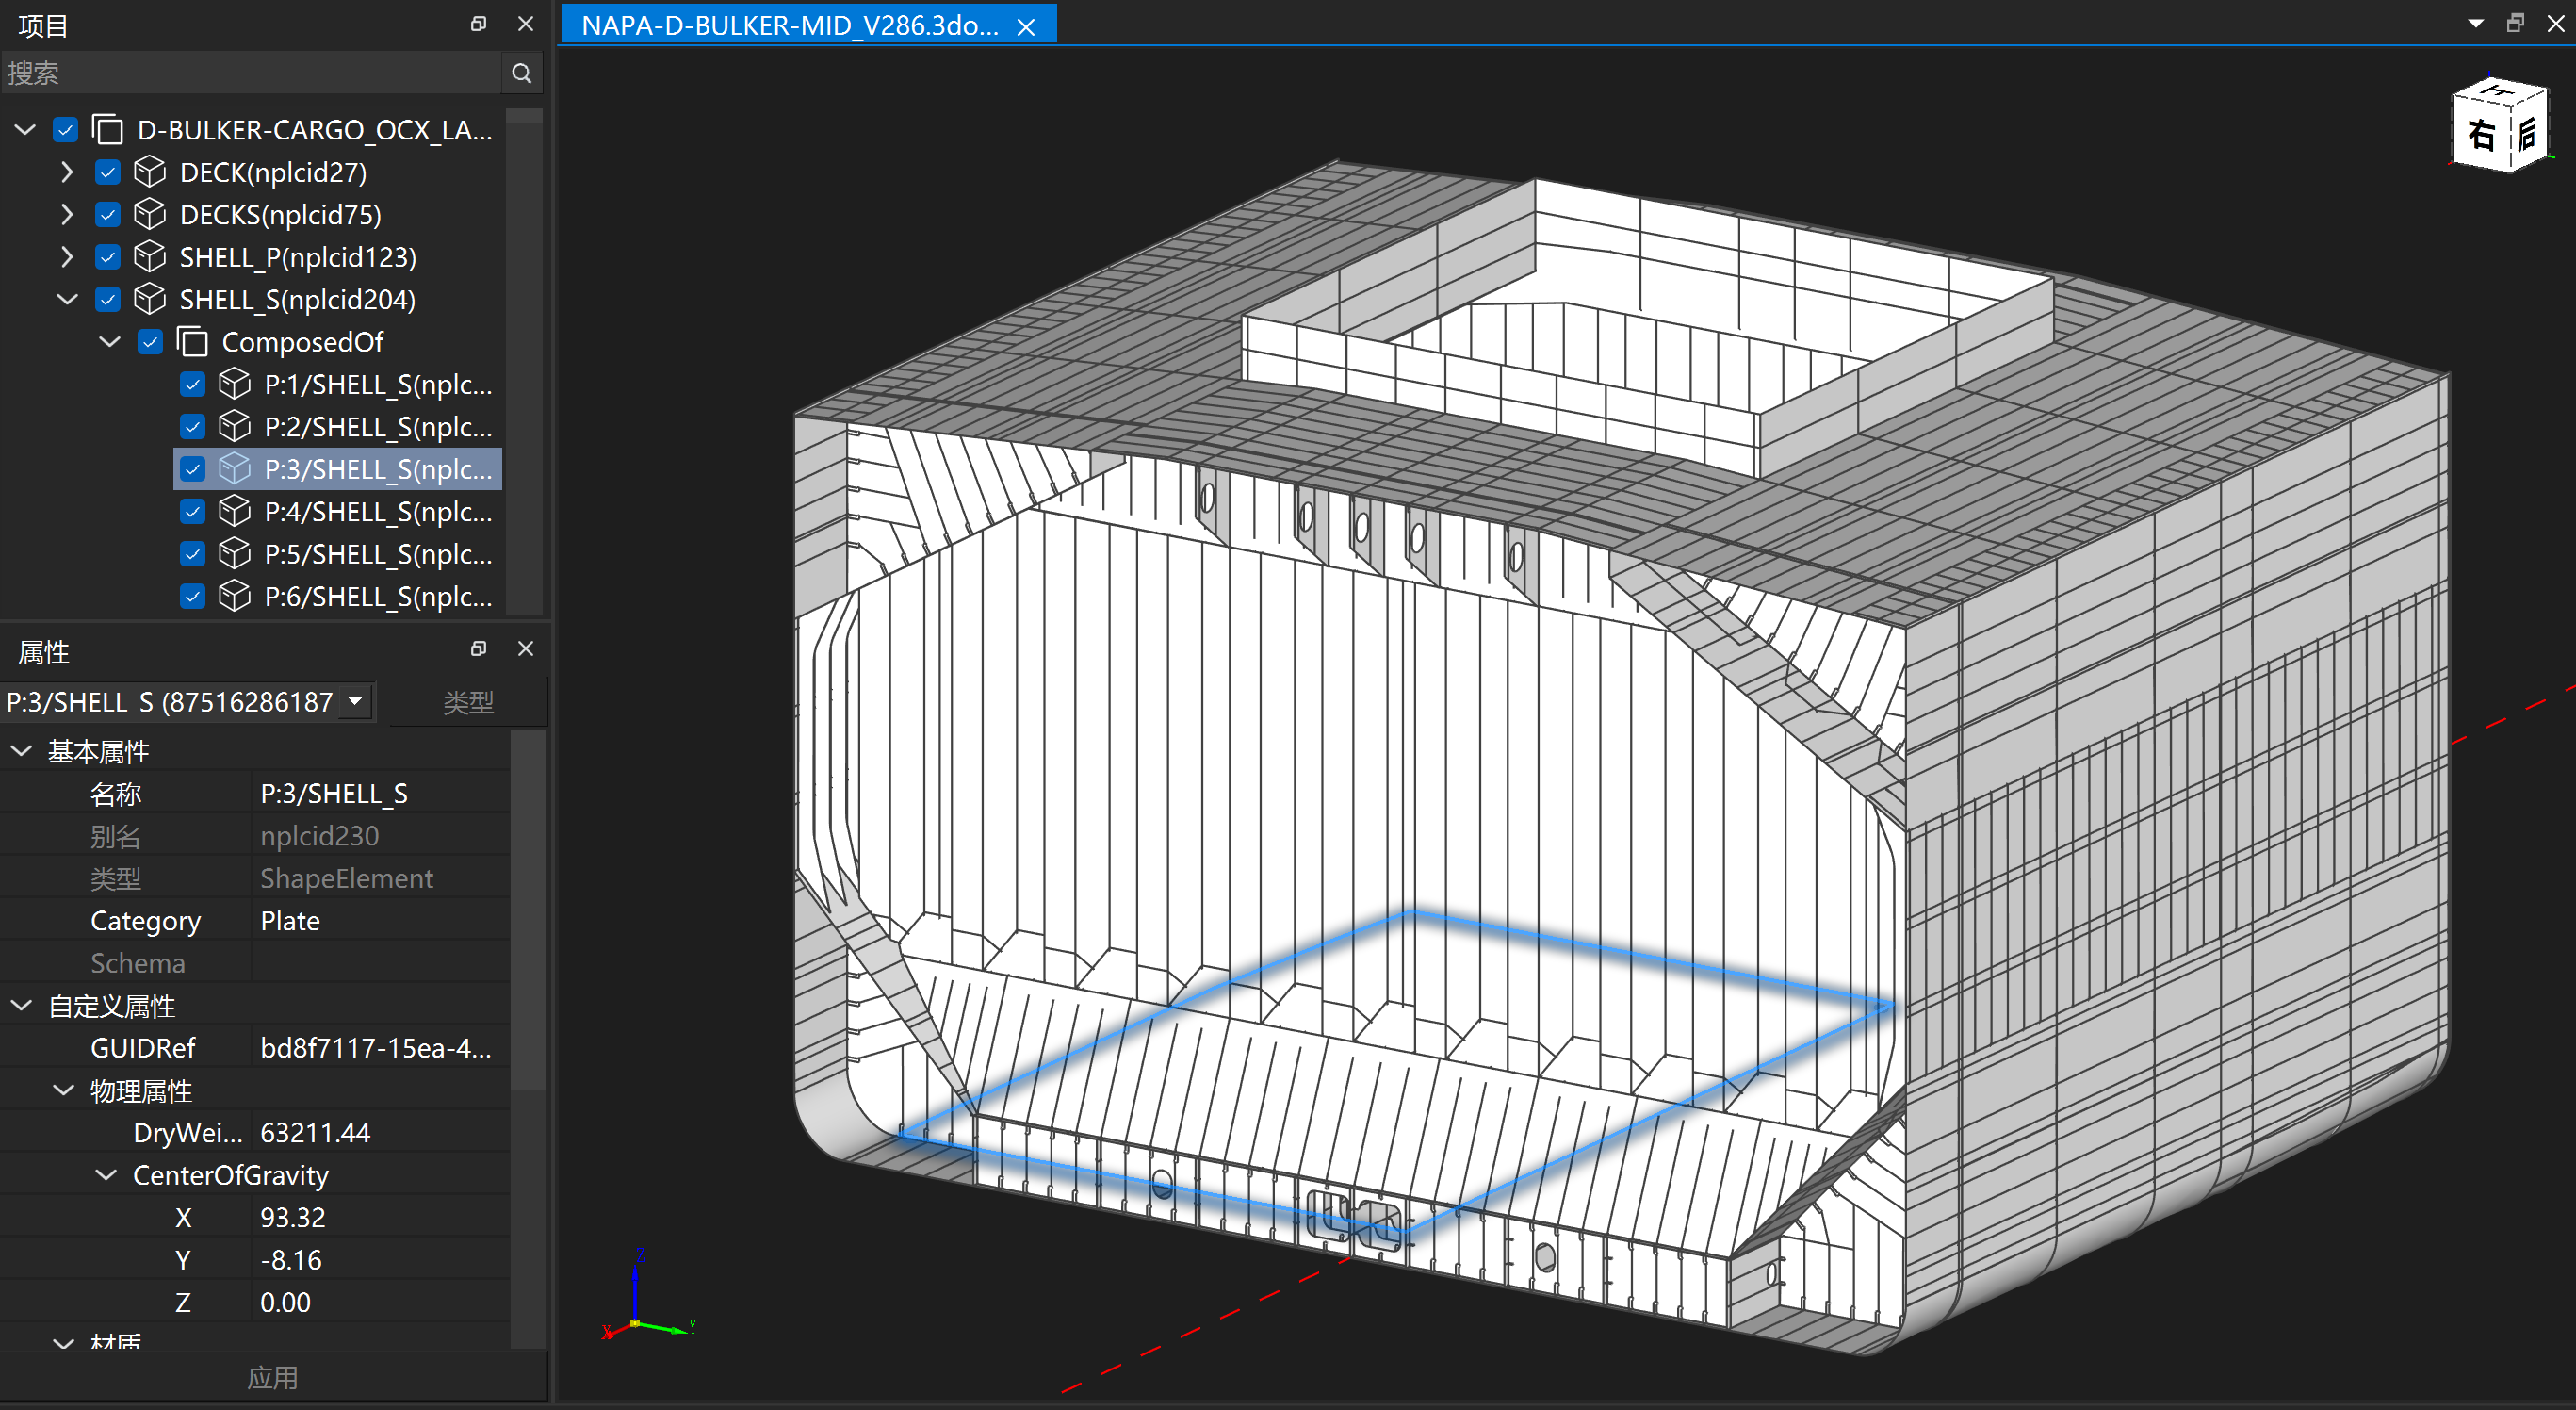Uncheck the SHELL_S(nplcid204) checkbox
Image resolution: width=2576 pixels, height=1410 pixels.
click(x=108, y=300)
